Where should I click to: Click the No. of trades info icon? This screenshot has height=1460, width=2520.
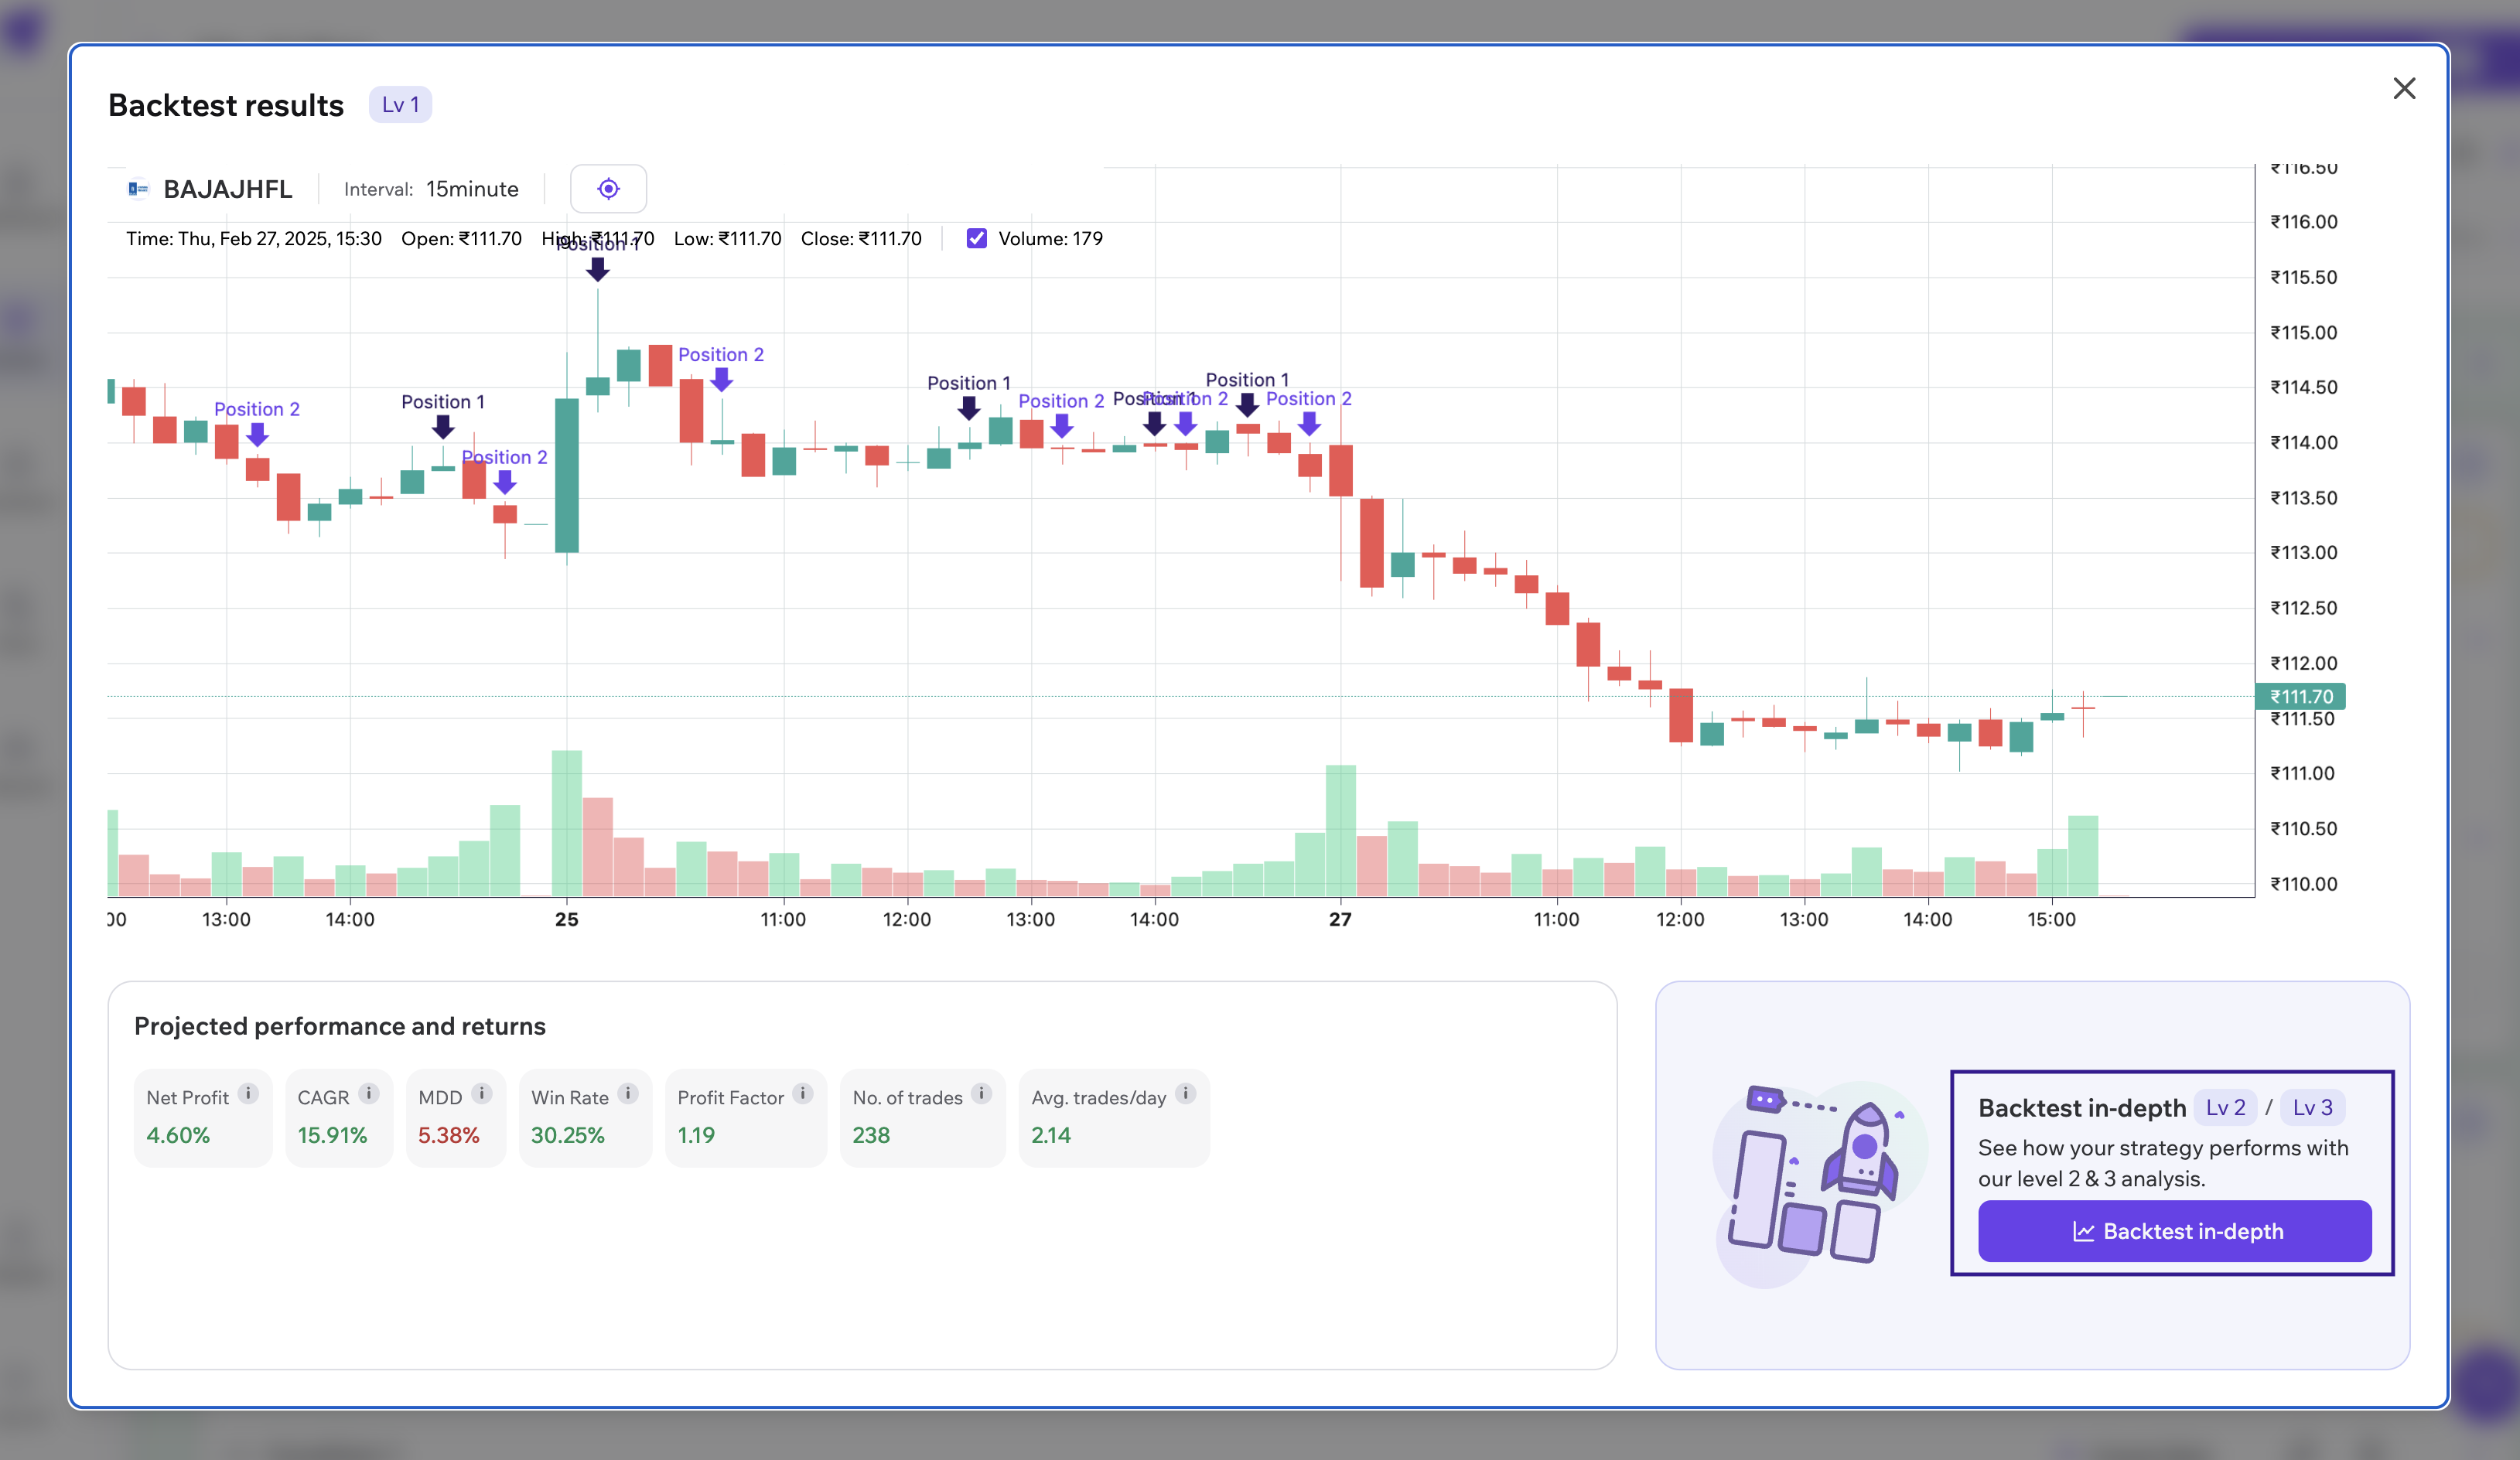pyautogui.click(x=980, y=1093)
